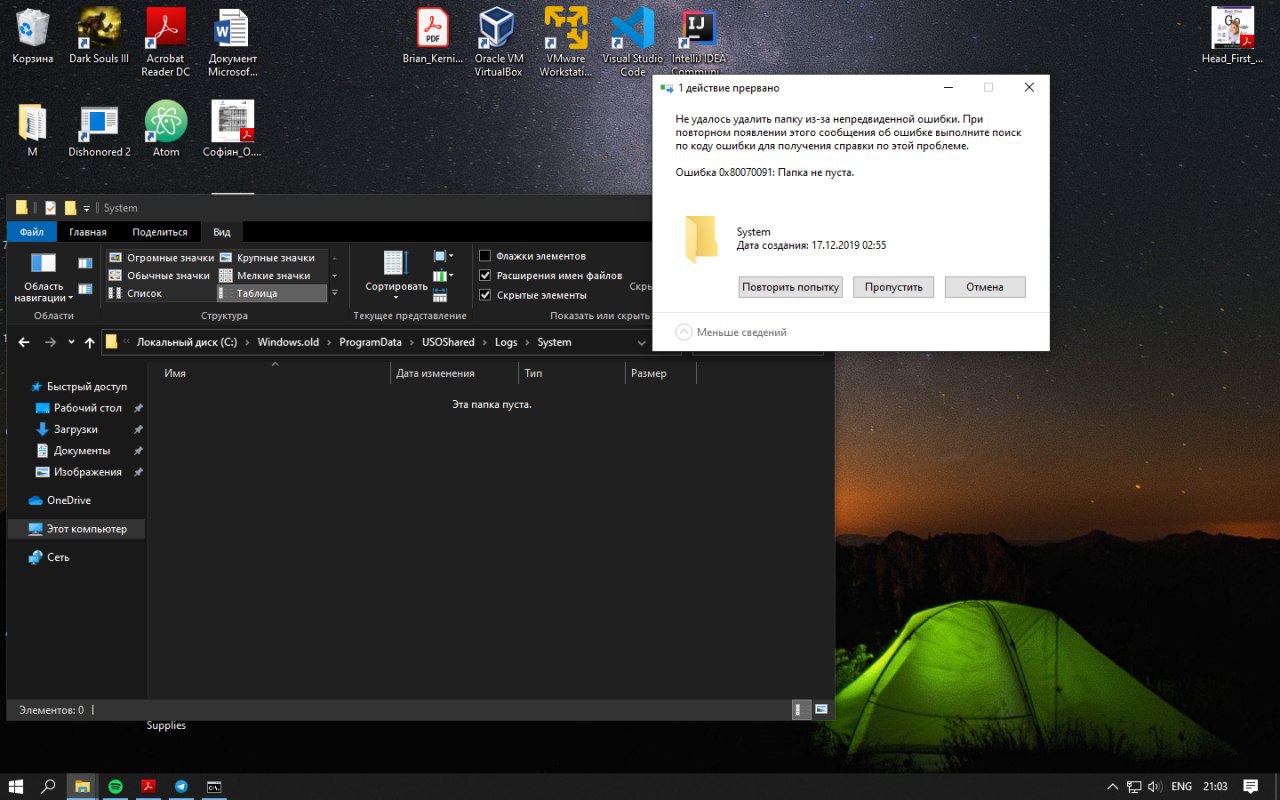The height and width of the screenshot is (800, 1280).
Task: Navigate to Windows.old in address bar
Action: tap(288, 342)
